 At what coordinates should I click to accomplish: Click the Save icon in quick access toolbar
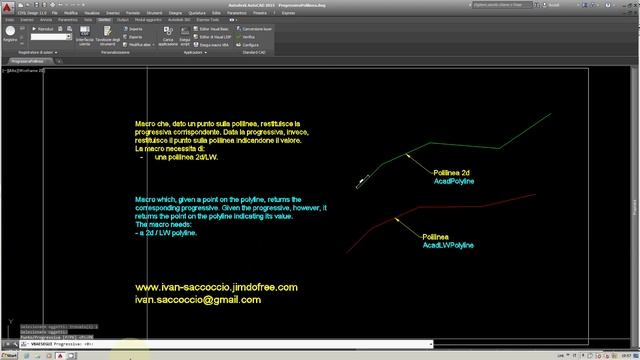[36, 5]
